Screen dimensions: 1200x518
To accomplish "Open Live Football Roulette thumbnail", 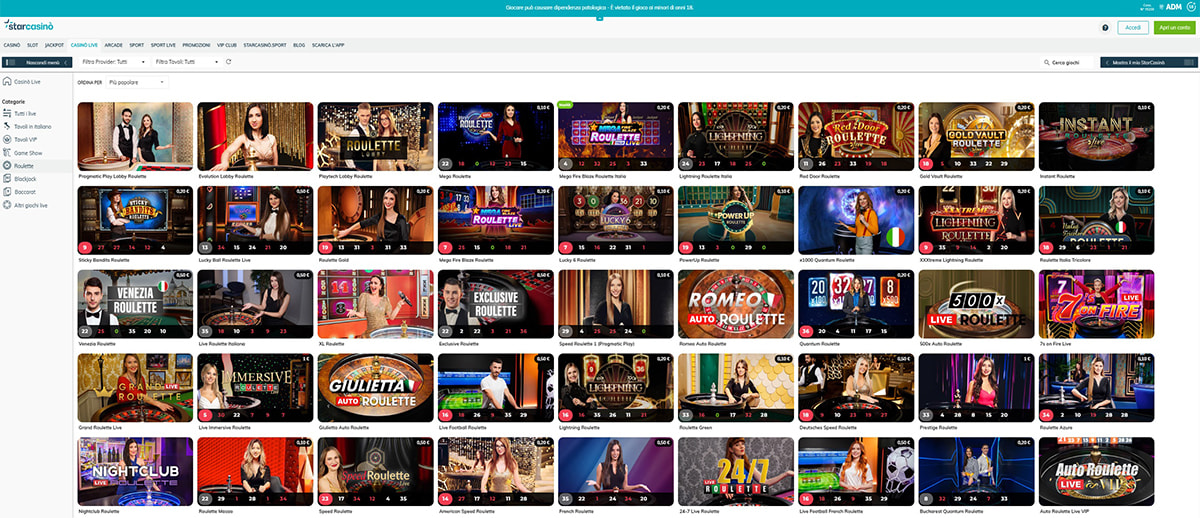I will pos(496,388).
